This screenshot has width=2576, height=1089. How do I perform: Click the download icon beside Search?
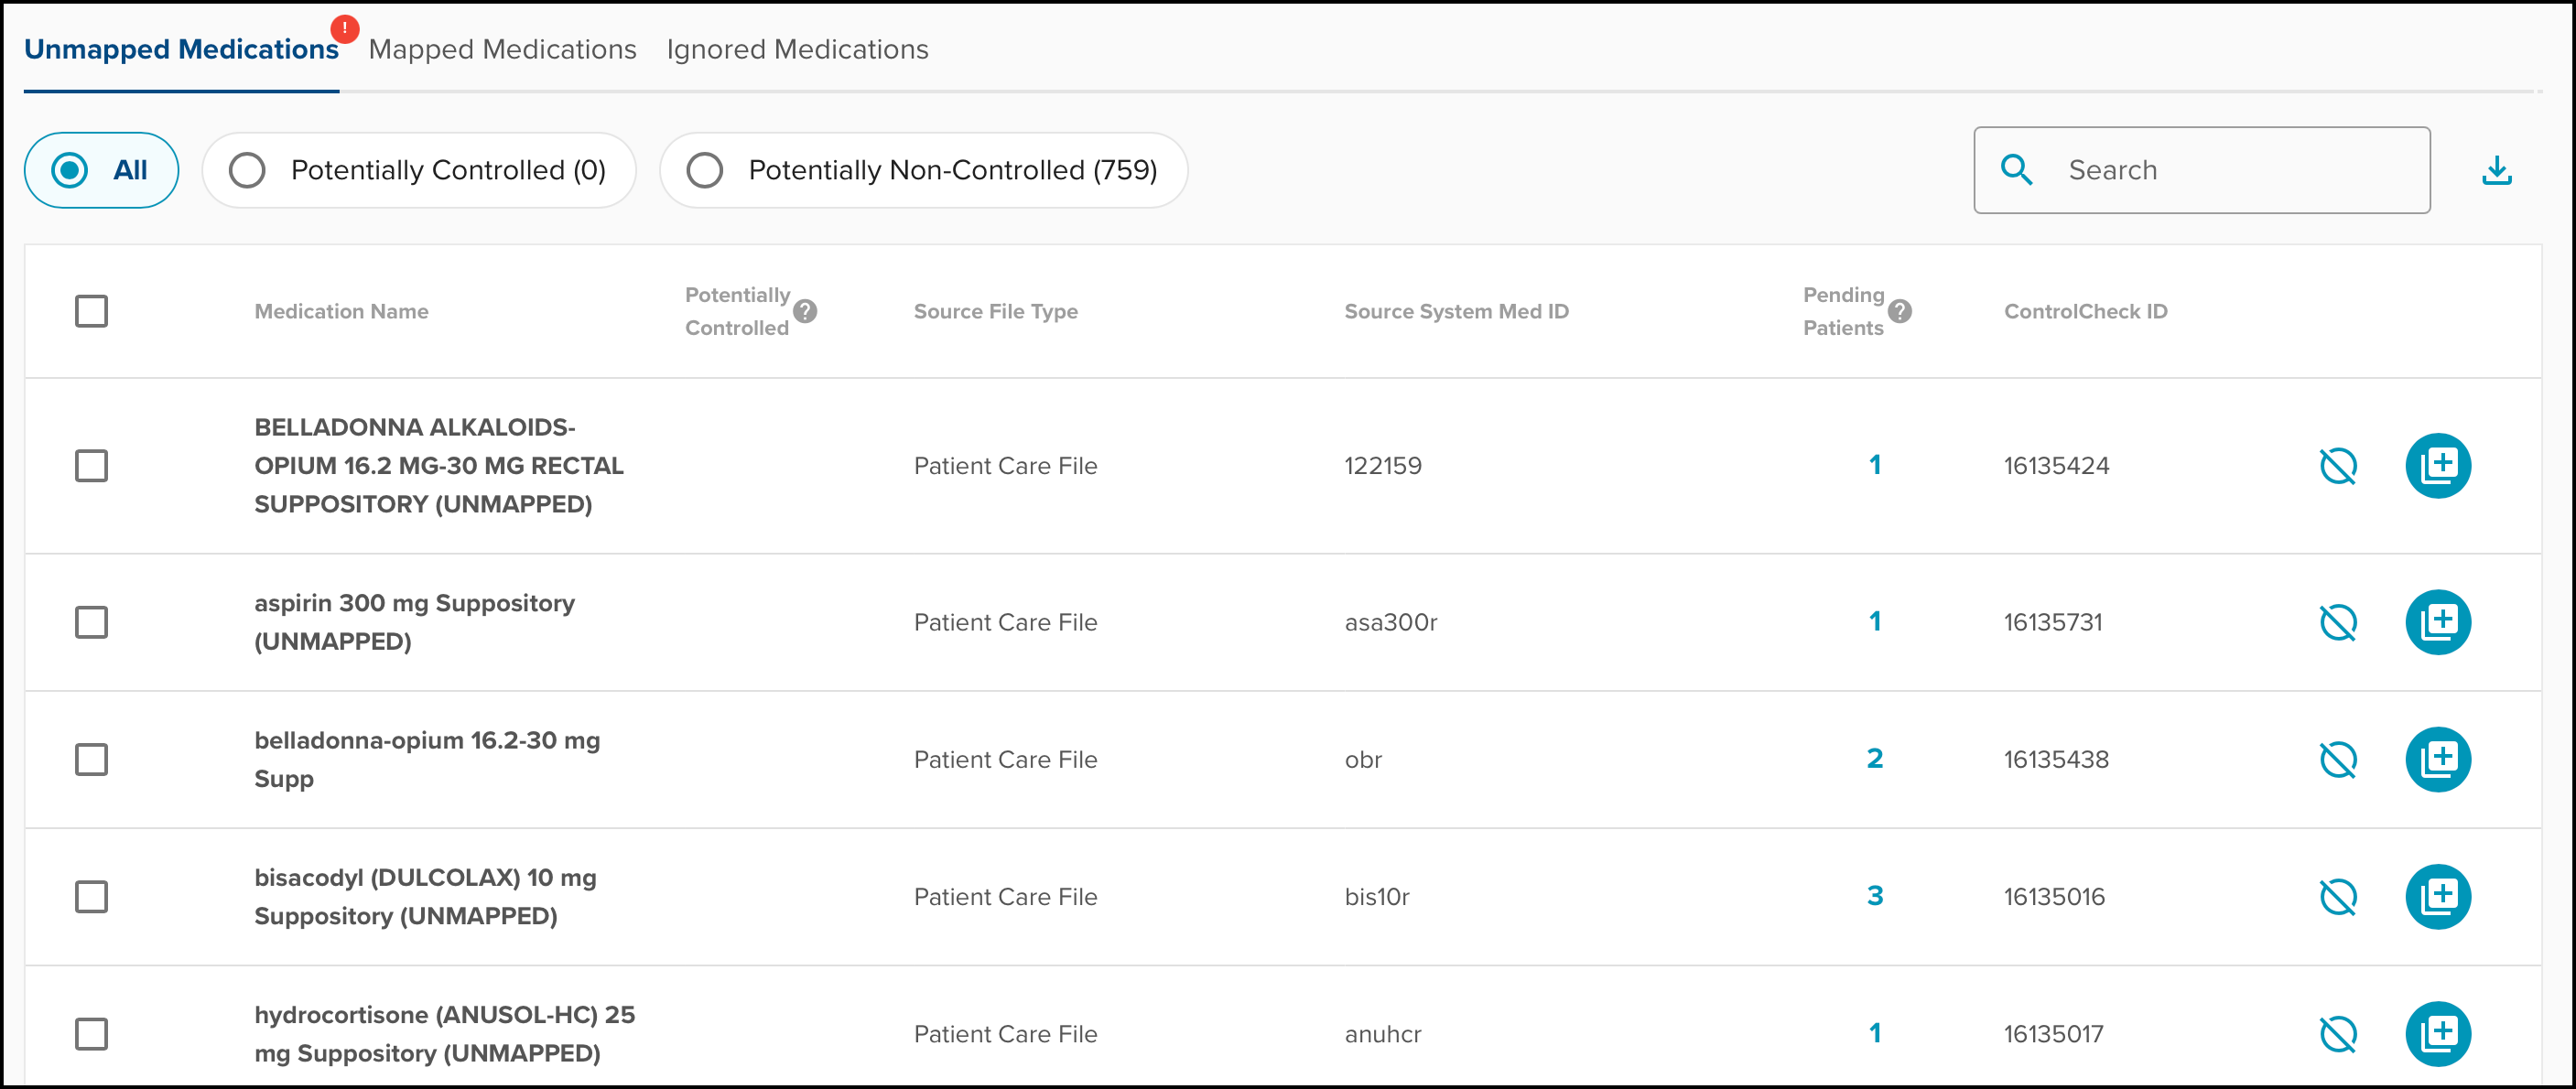(2496, 171)
